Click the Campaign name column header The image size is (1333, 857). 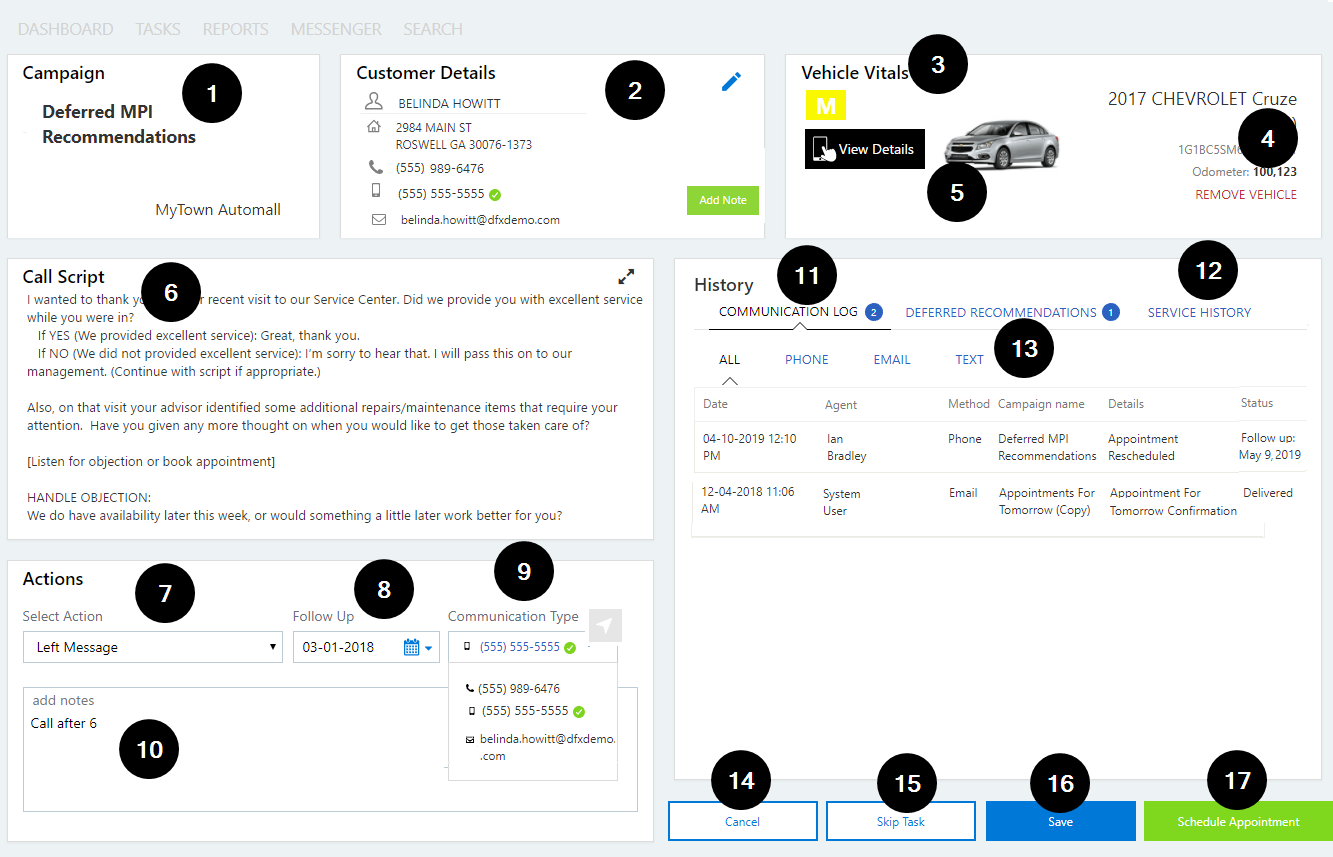[x=1041, y=404]
